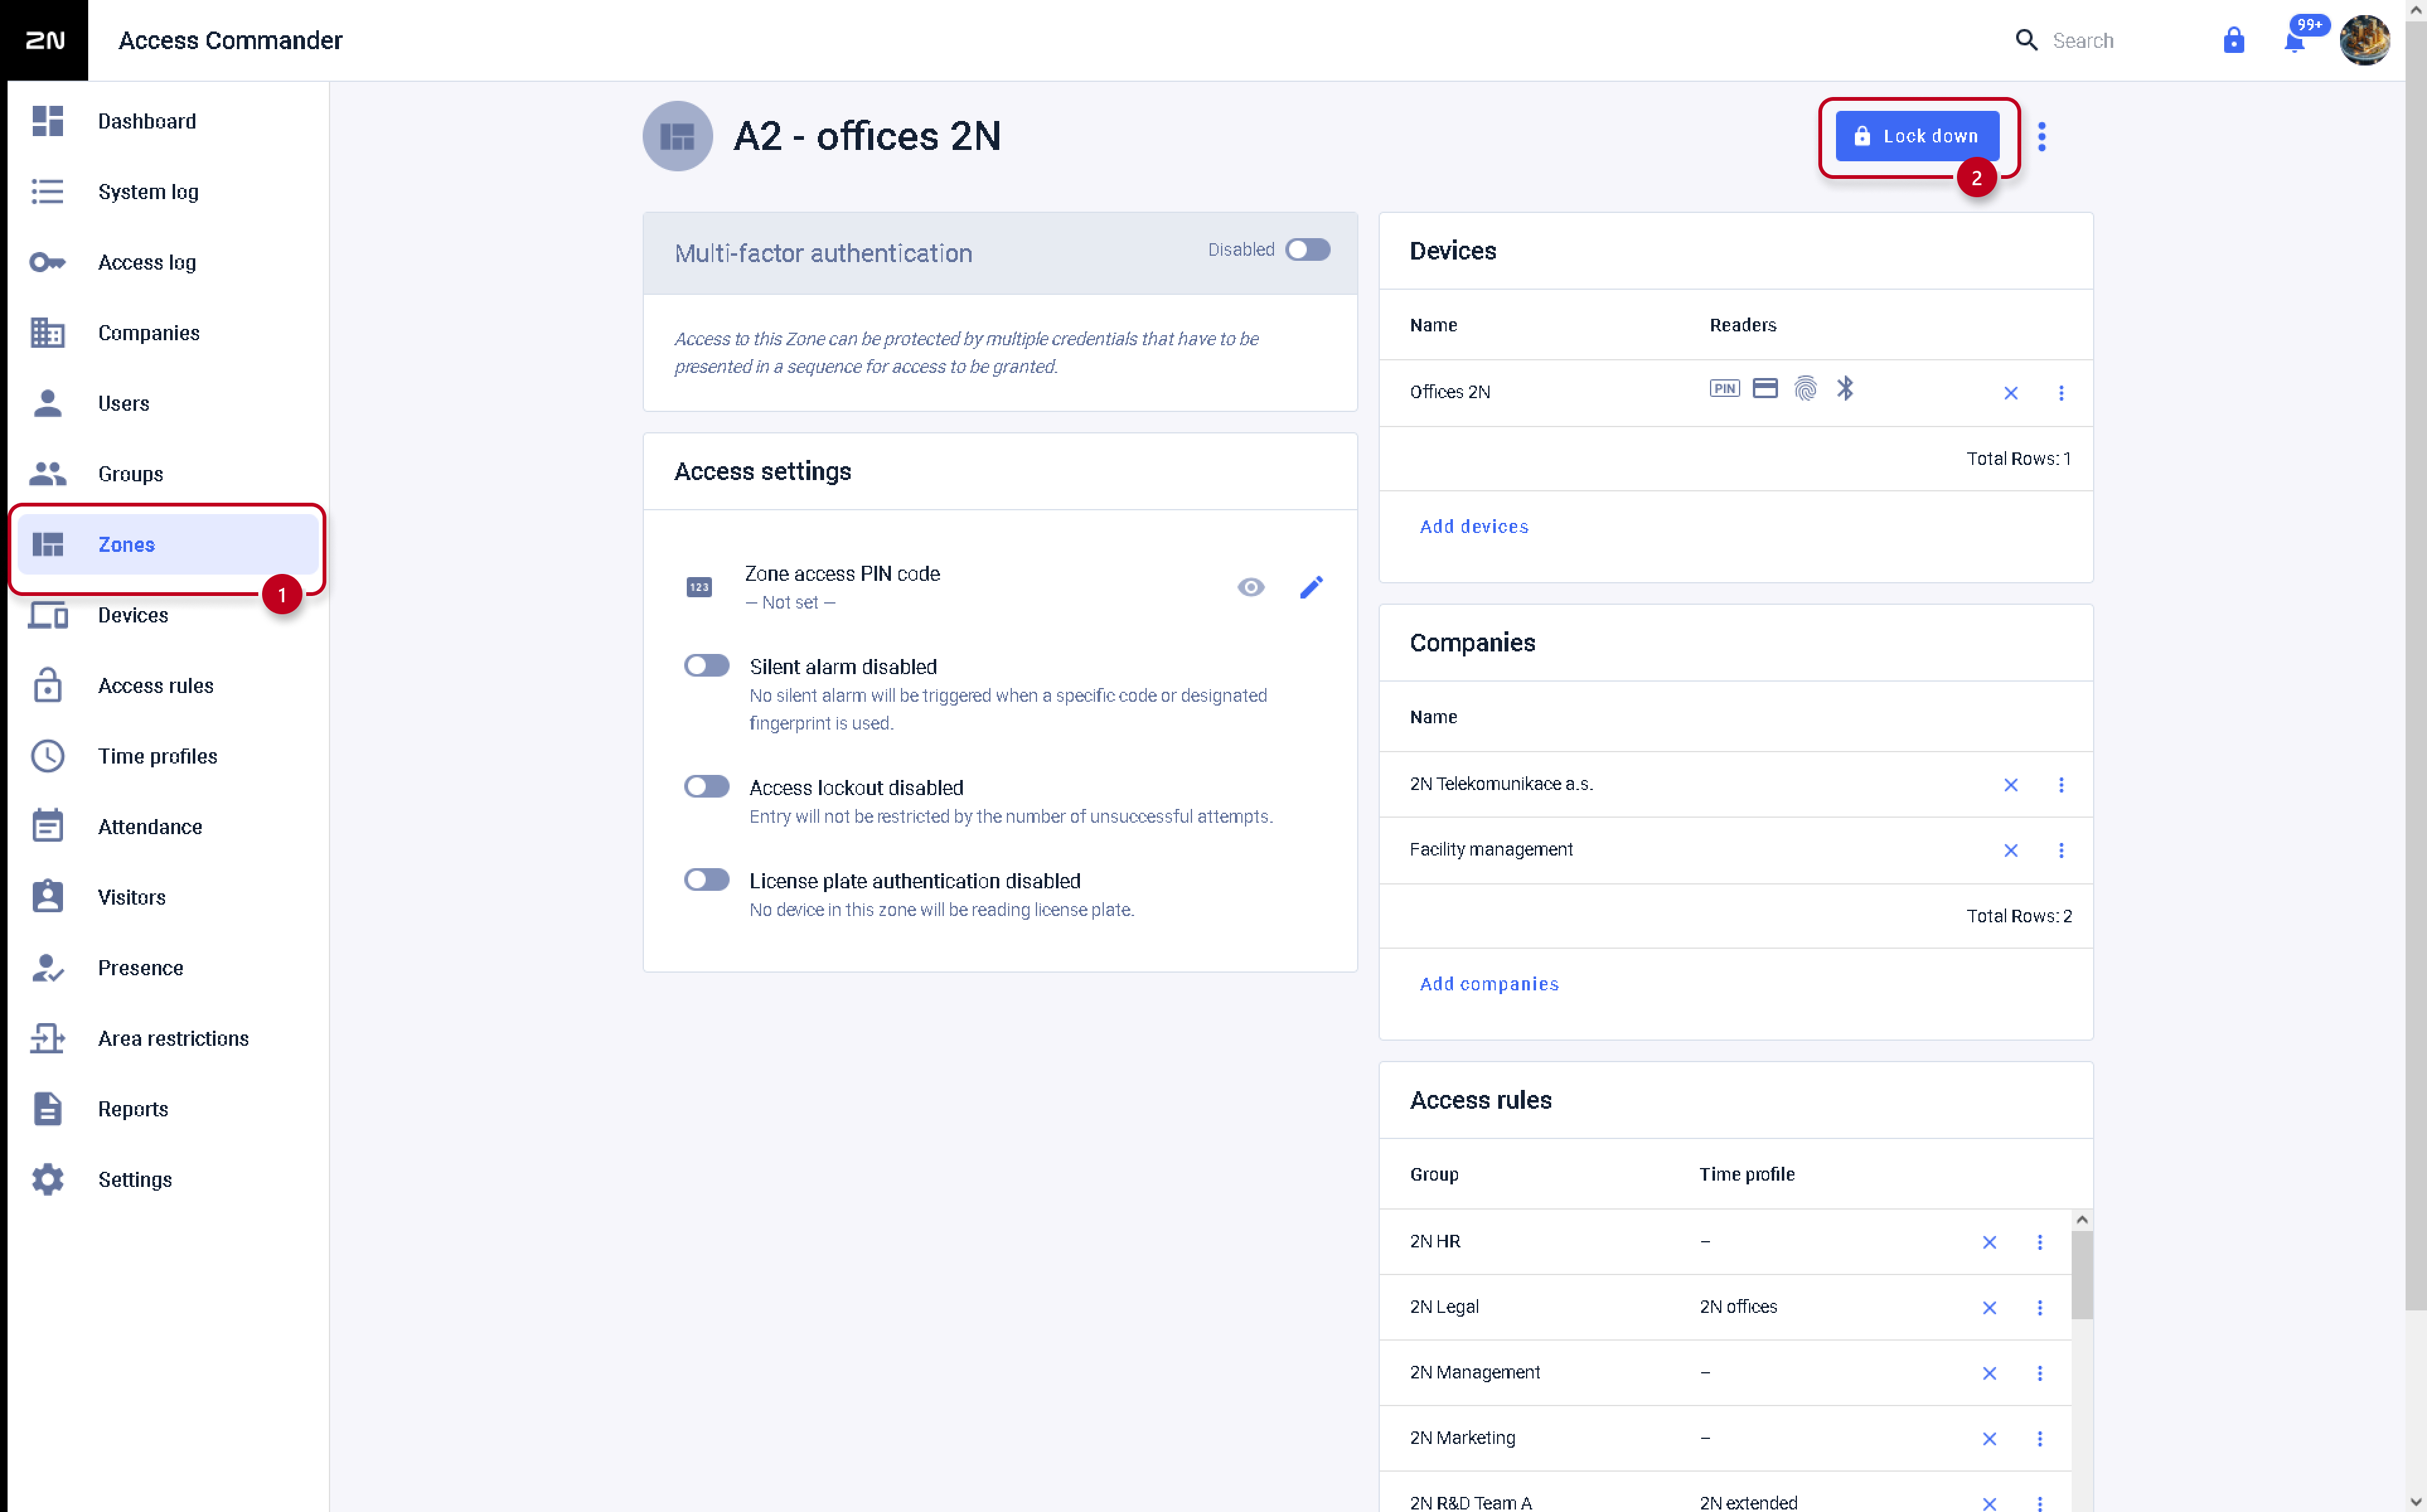Image resolution: width=2427 pixels, height=1512 pixels.
Task: Open options menu for 2N Telekomunikace a.s.
Action: click(x=2061, y=785)
